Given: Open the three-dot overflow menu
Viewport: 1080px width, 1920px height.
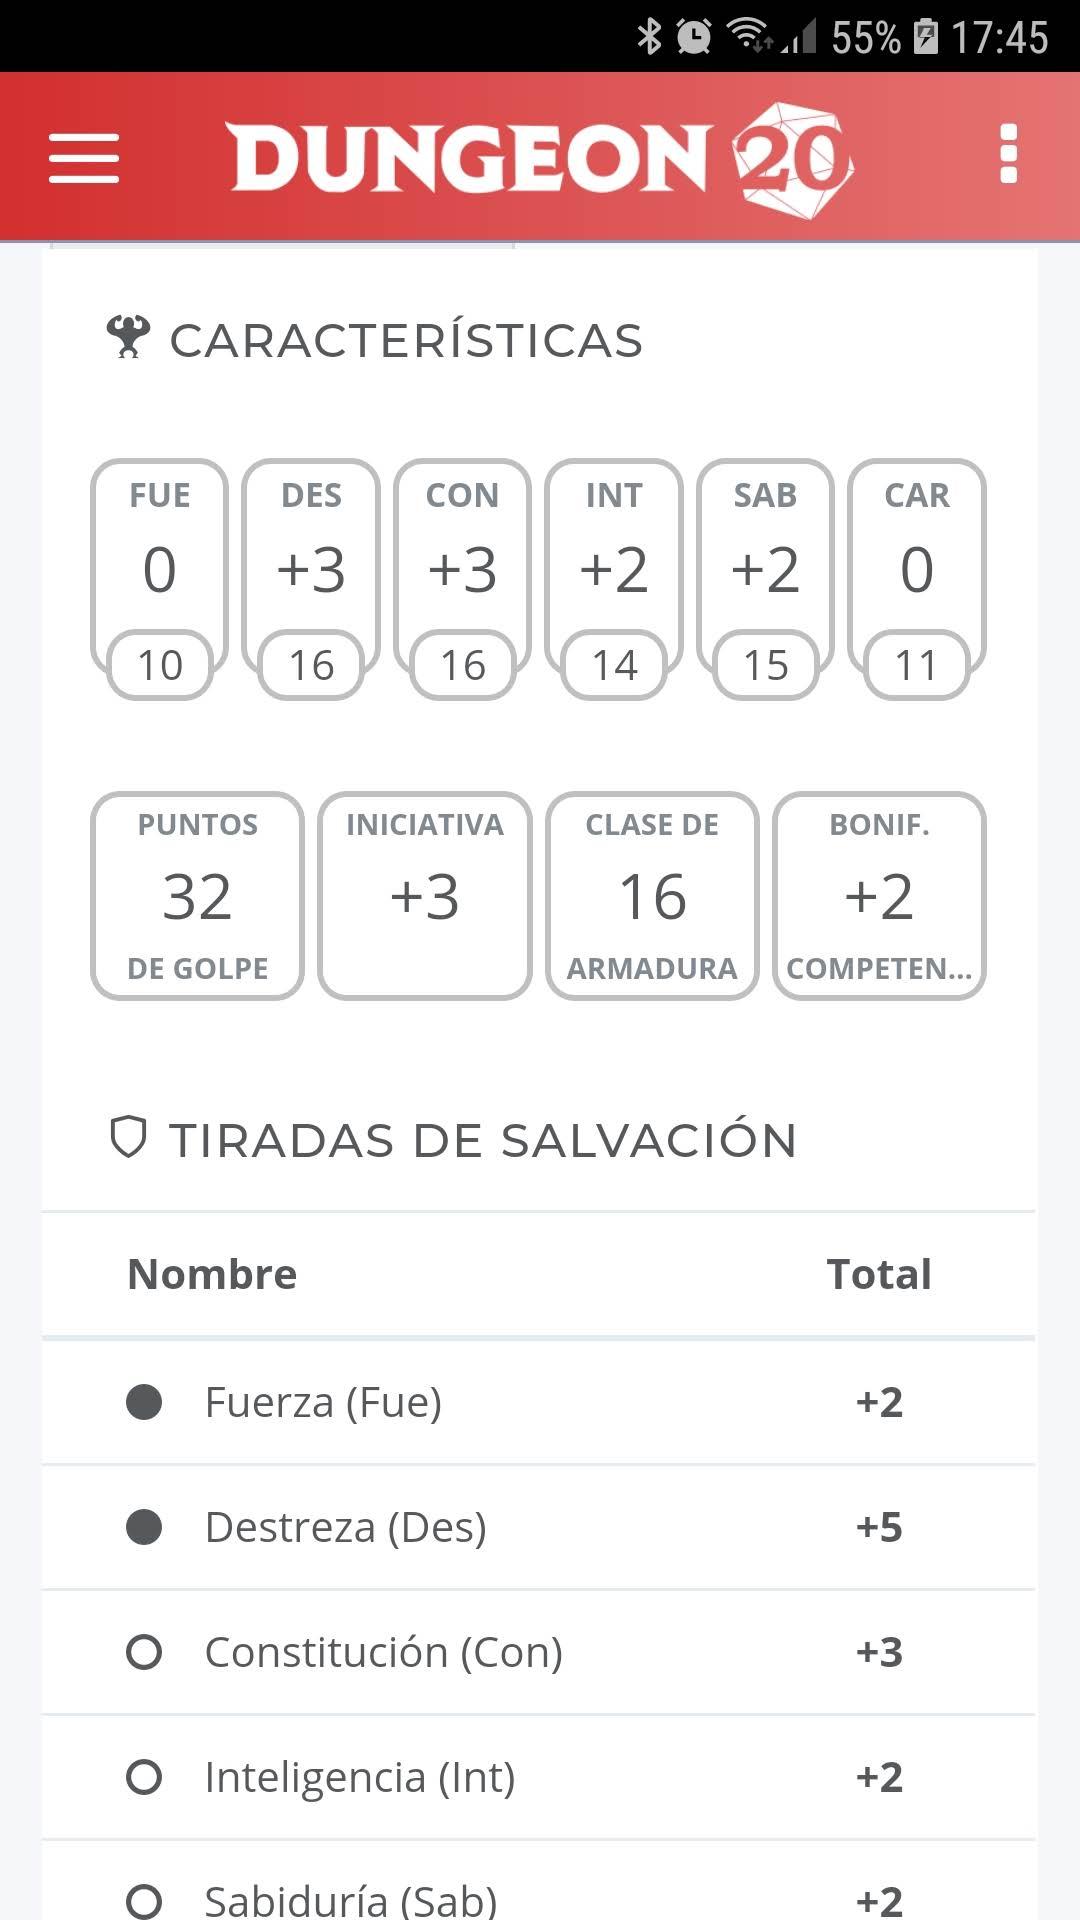Looking at the screenshot, I should [1008, 154].
